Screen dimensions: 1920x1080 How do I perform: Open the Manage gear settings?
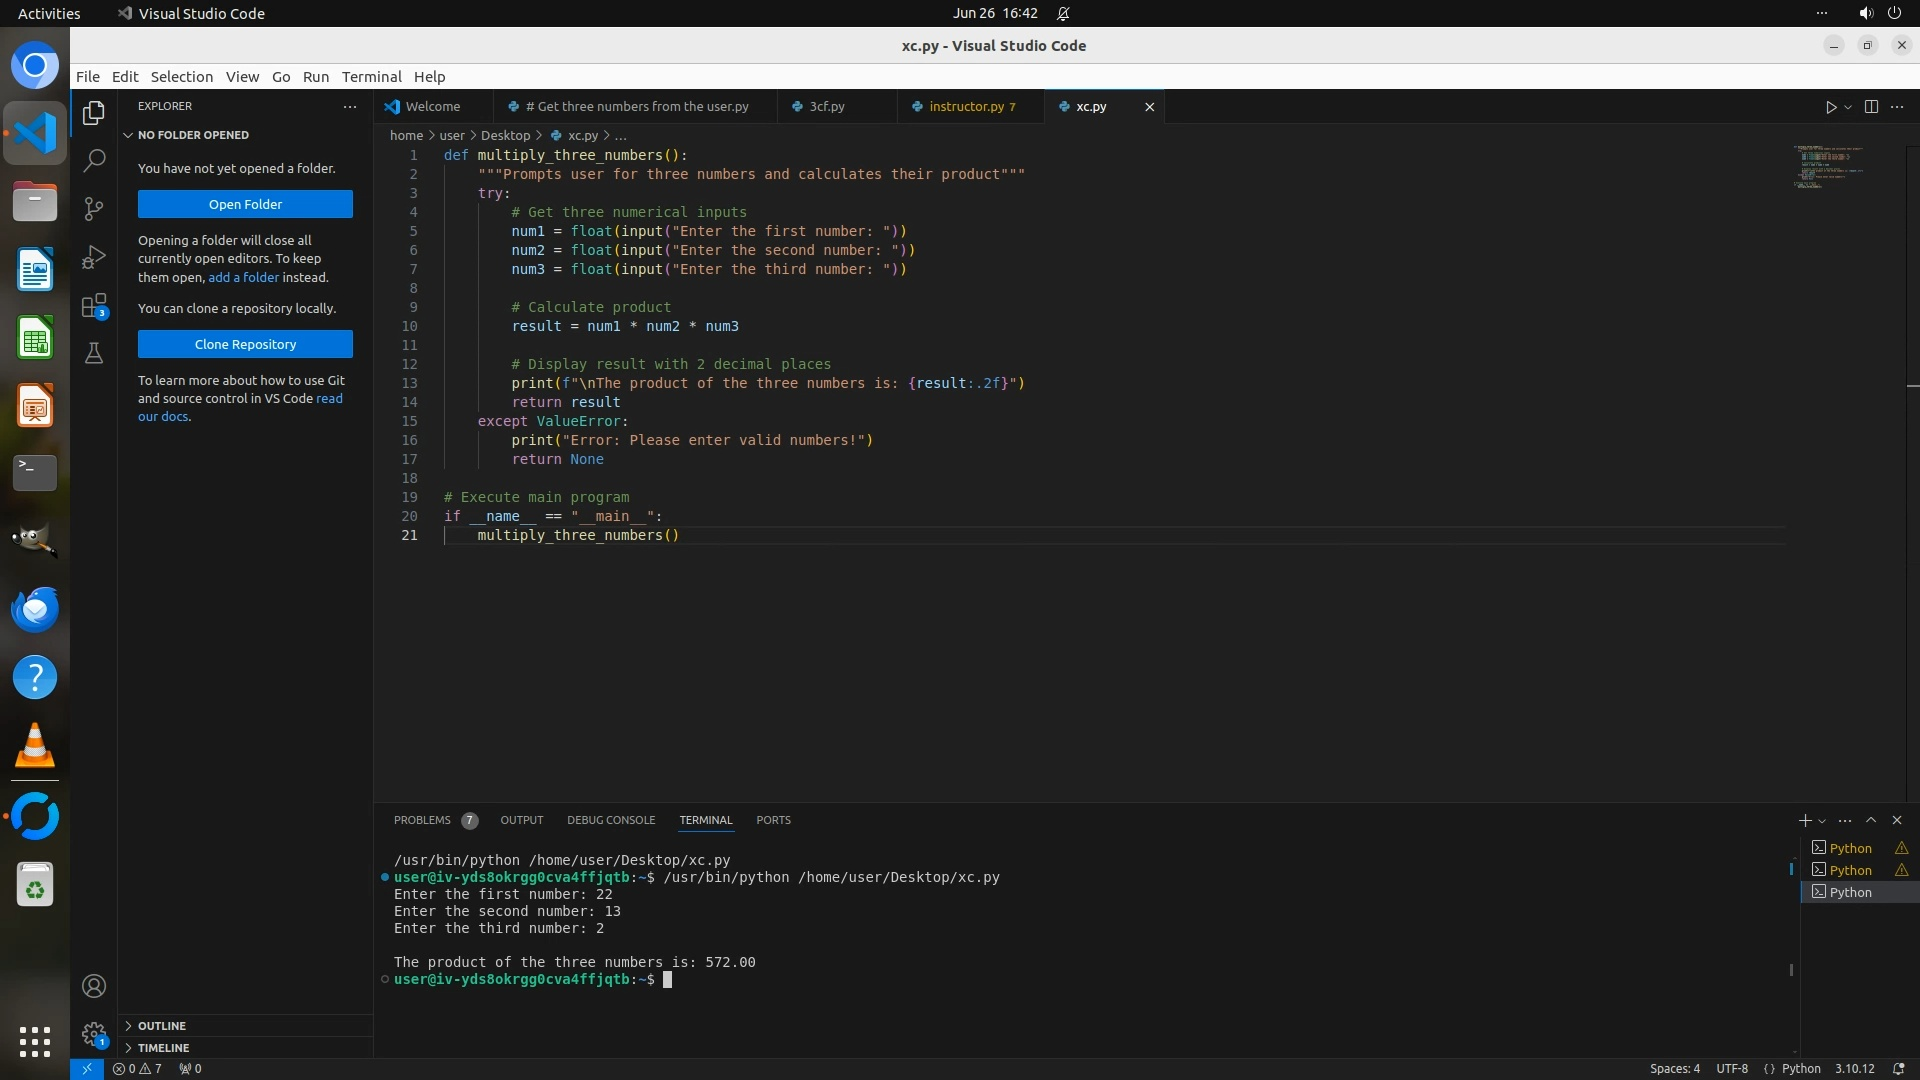94,1034
